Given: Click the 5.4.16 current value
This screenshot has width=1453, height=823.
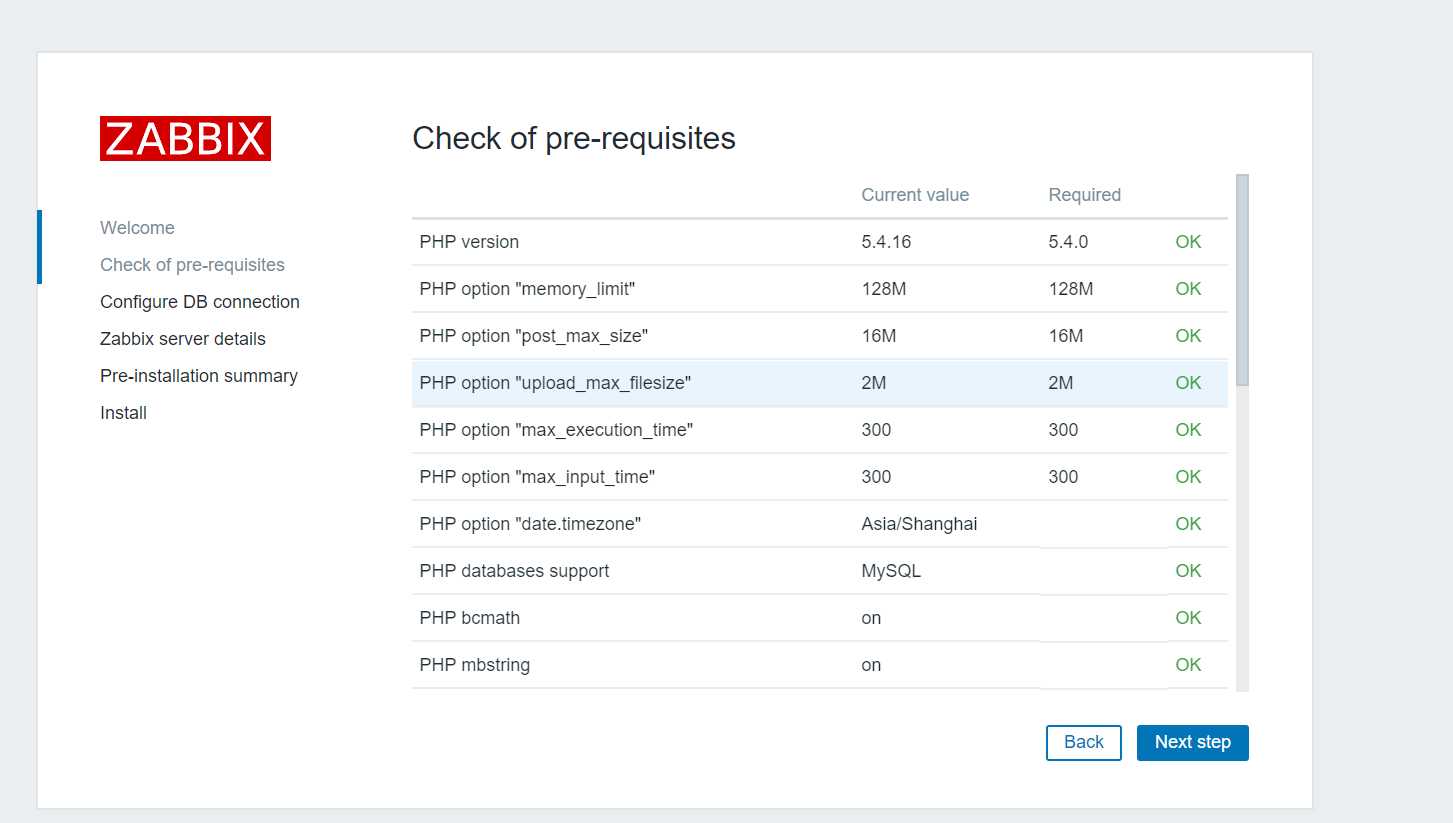Looking at the screenshot, I should click(886, 242).
